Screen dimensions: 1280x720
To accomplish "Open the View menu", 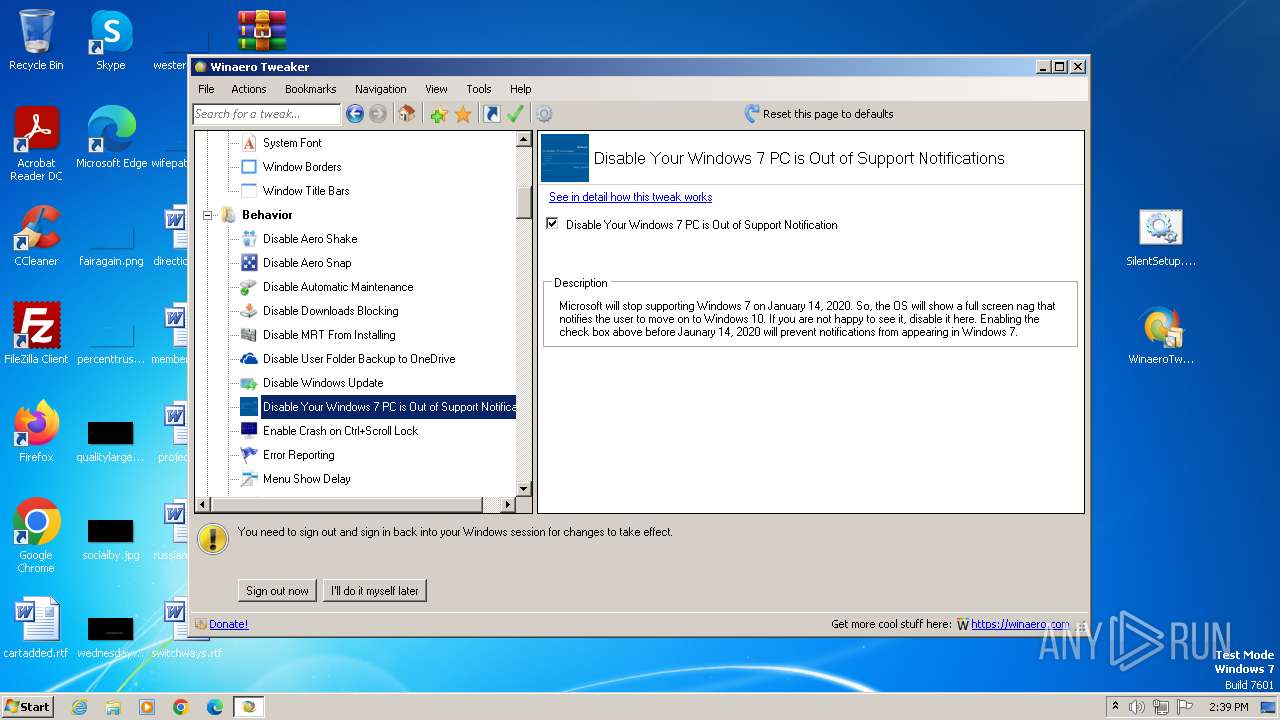I will click(x=436, y=89).
